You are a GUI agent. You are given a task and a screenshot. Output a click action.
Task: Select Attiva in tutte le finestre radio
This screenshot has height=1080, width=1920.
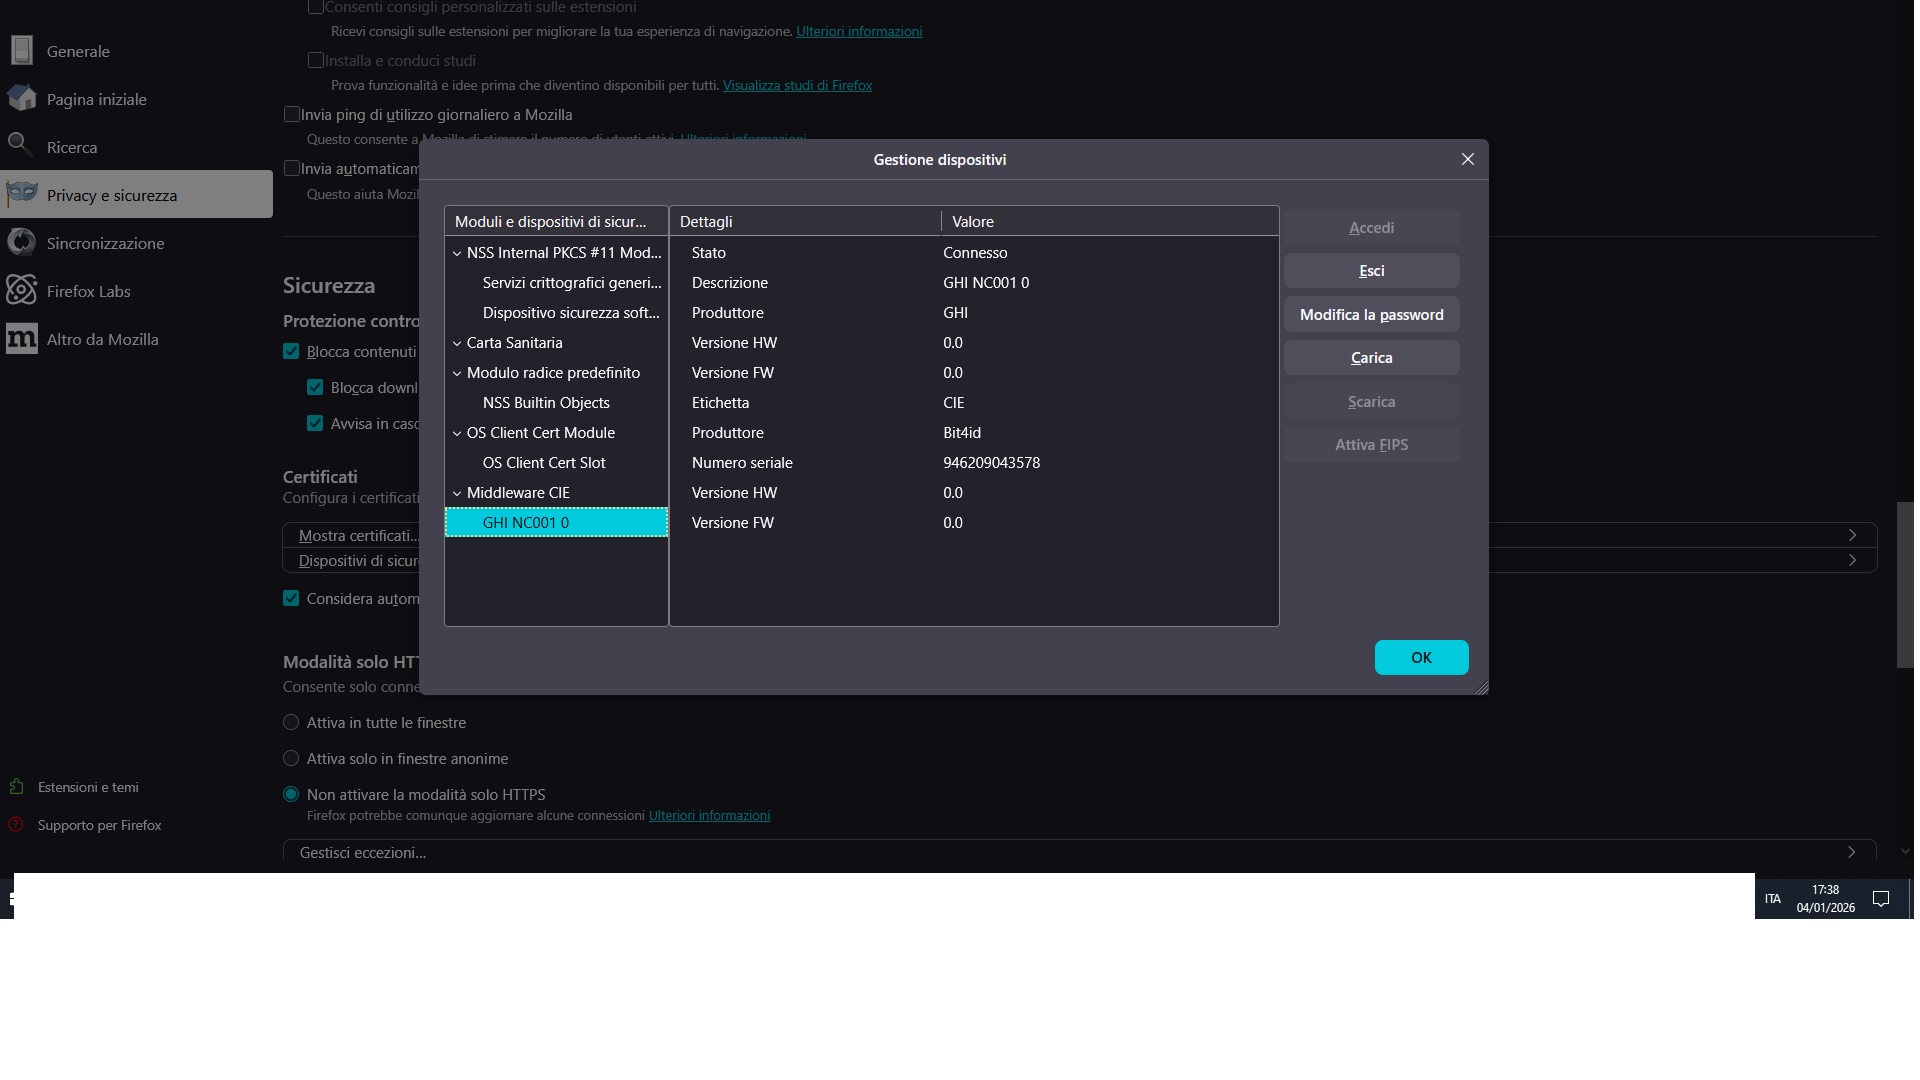pyautogui.click(x=291, y=722)
